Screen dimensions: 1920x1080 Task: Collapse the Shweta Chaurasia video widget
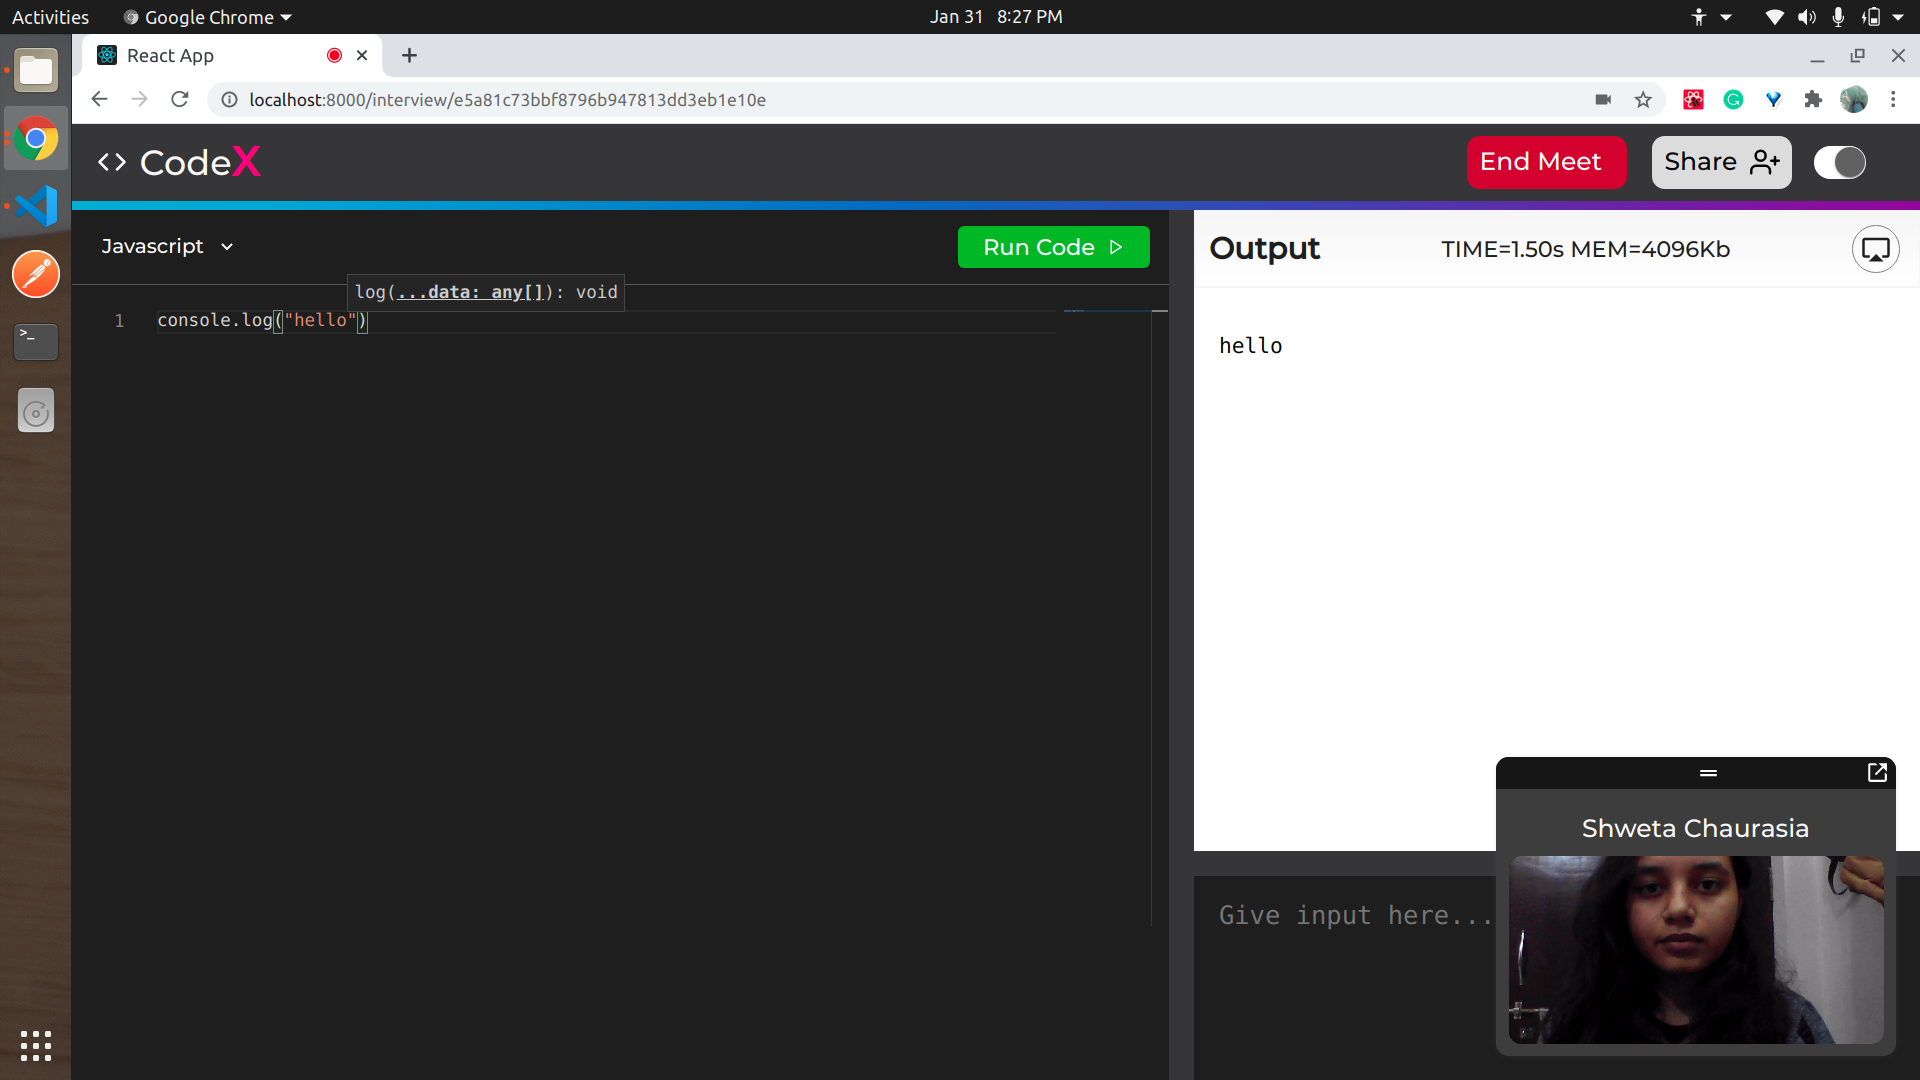pyautogui.click(x=1709, y=772)
